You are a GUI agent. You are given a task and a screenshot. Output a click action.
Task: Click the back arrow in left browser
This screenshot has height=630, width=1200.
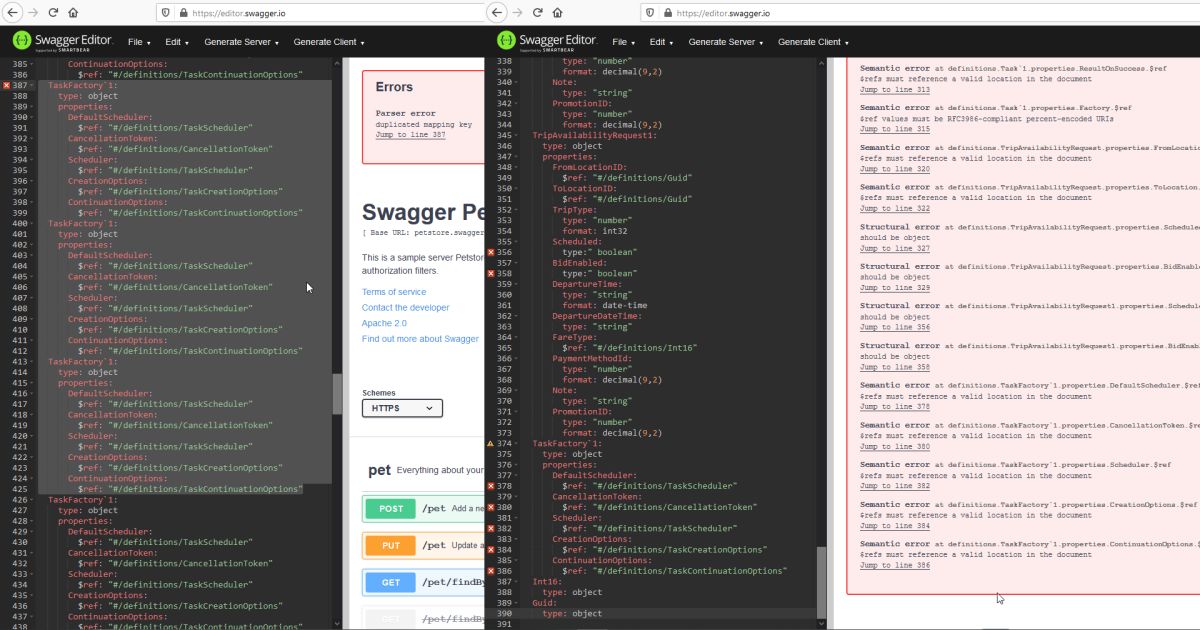coord(11,13)
